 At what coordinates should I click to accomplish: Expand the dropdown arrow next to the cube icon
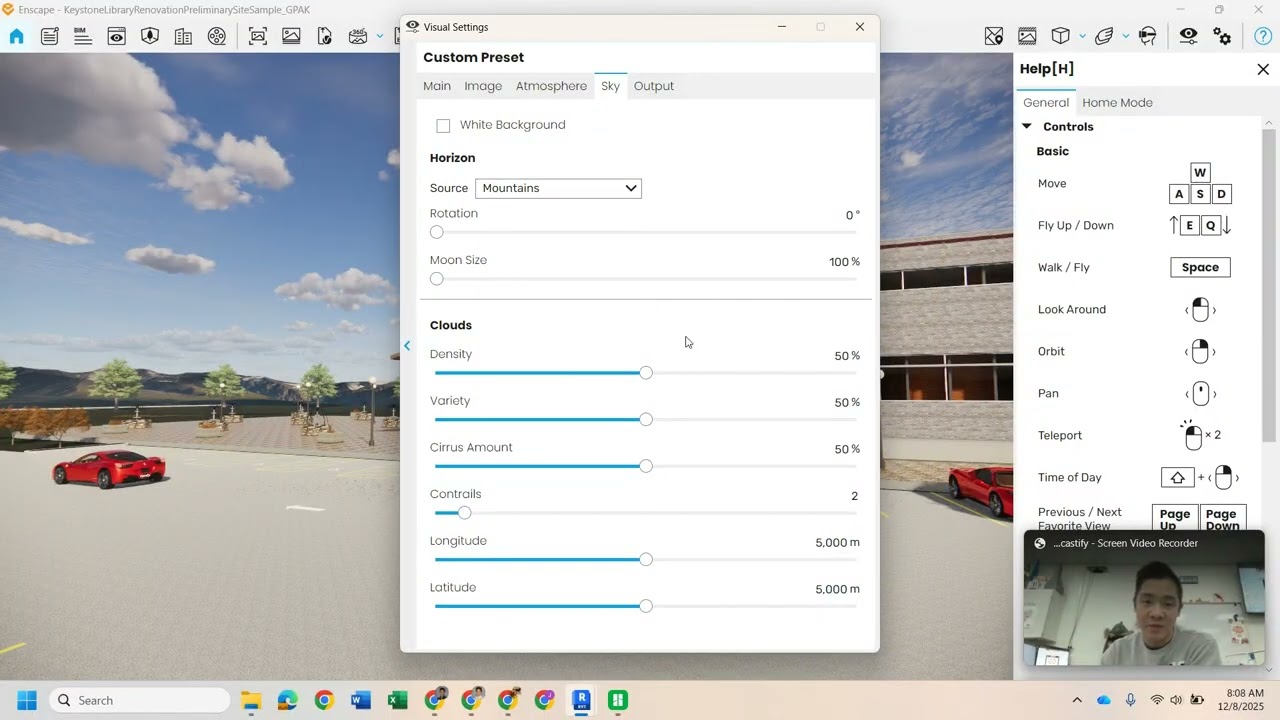pyautogui.click(x=1082, y=36)
